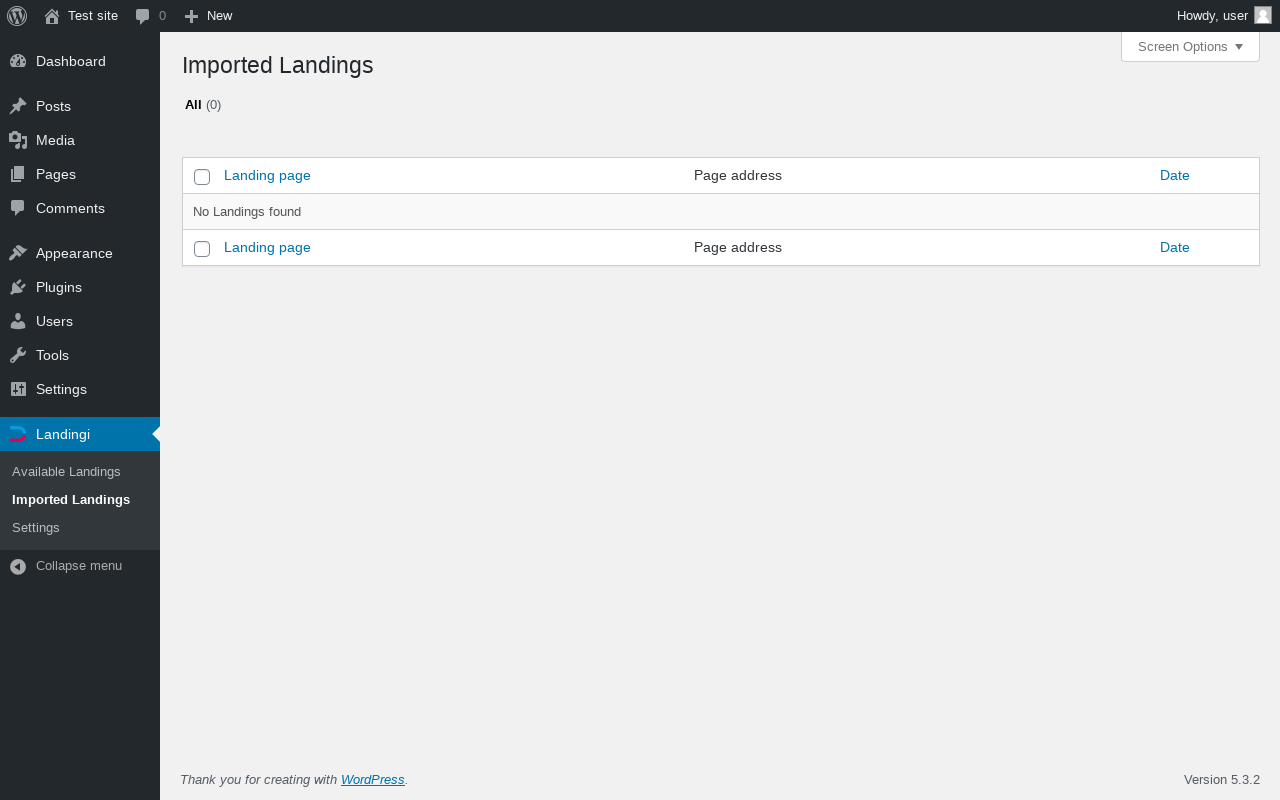Open the WordPress link in footer
This screenshot has width=1280, height=800.
coord(372,779)
